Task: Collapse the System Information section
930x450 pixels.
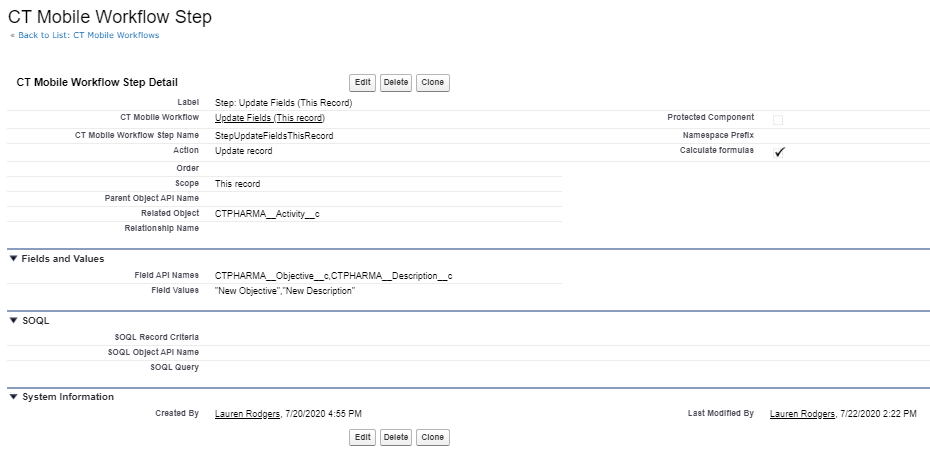Action: 13,397
